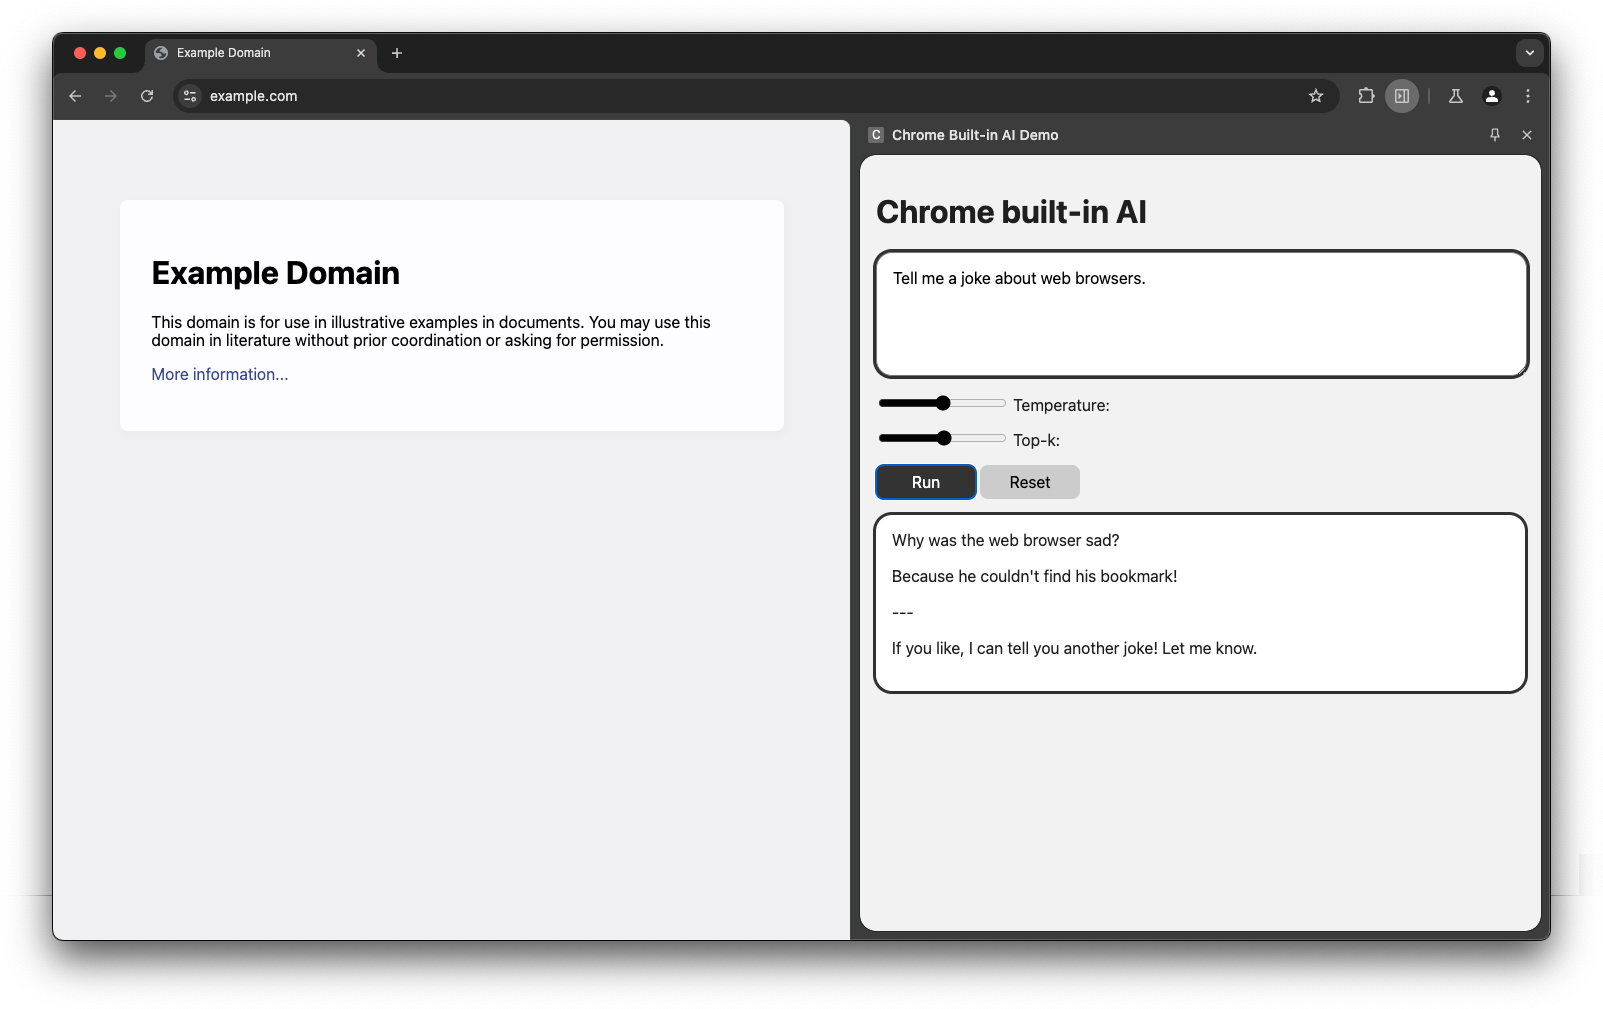
Task: Click the 'couldn't find his bookmark' line
Action: coord(1035,576)
